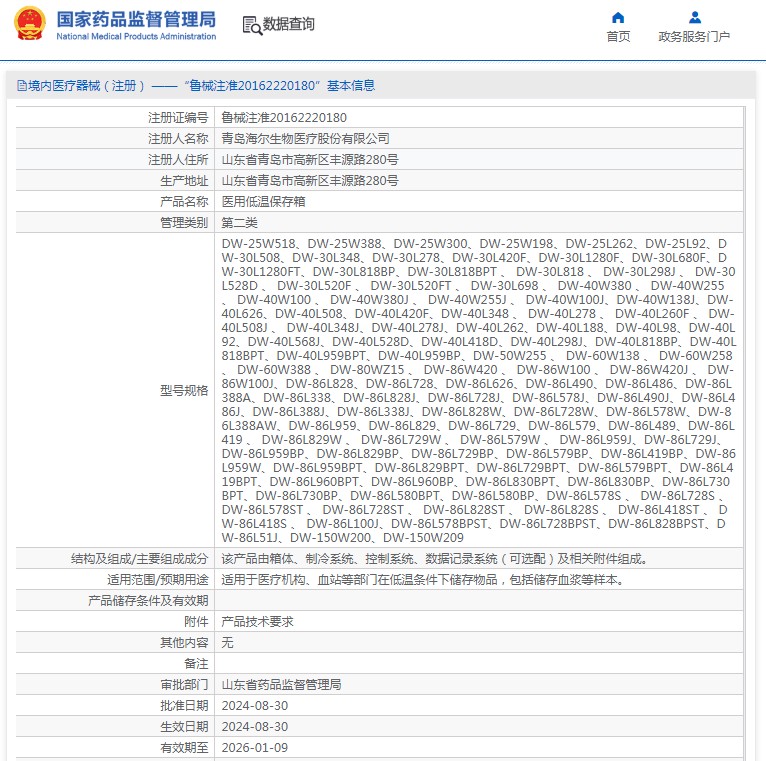Click the management category 第二类 cell
This screenshot has height=761, width=766.
pos(239,222)
